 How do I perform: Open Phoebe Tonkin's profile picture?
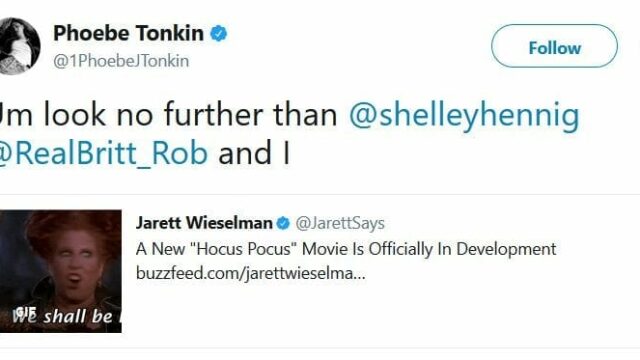[x=20, y=46]
